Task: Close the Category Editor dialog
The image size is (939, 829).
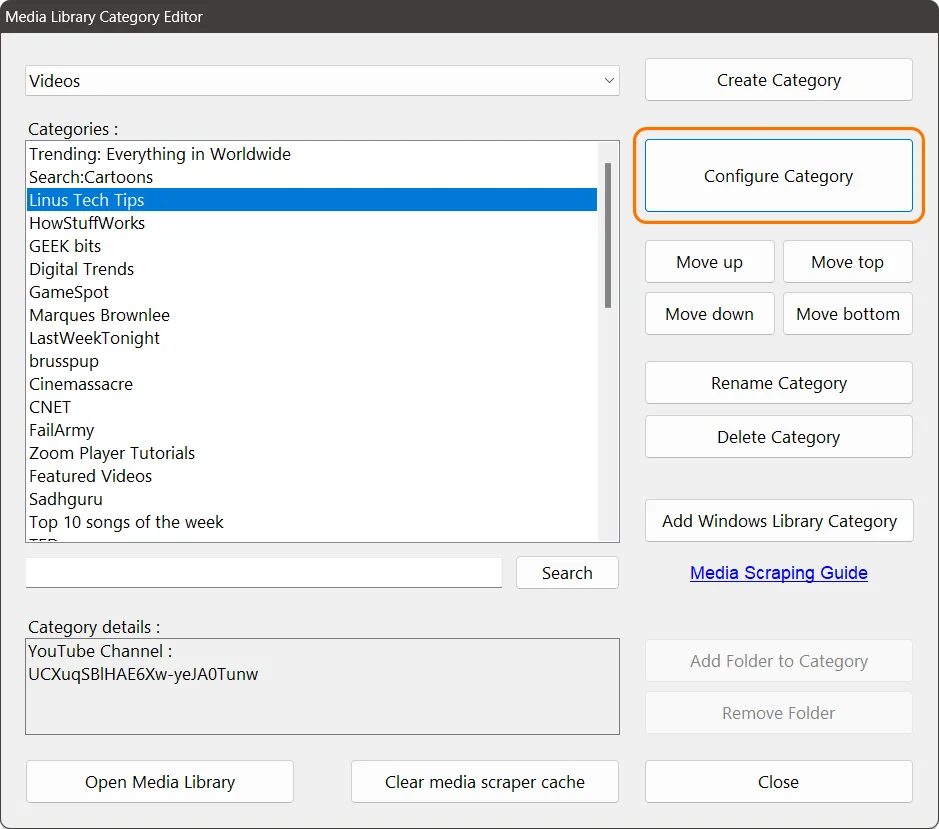Action: tap(779, 782)
